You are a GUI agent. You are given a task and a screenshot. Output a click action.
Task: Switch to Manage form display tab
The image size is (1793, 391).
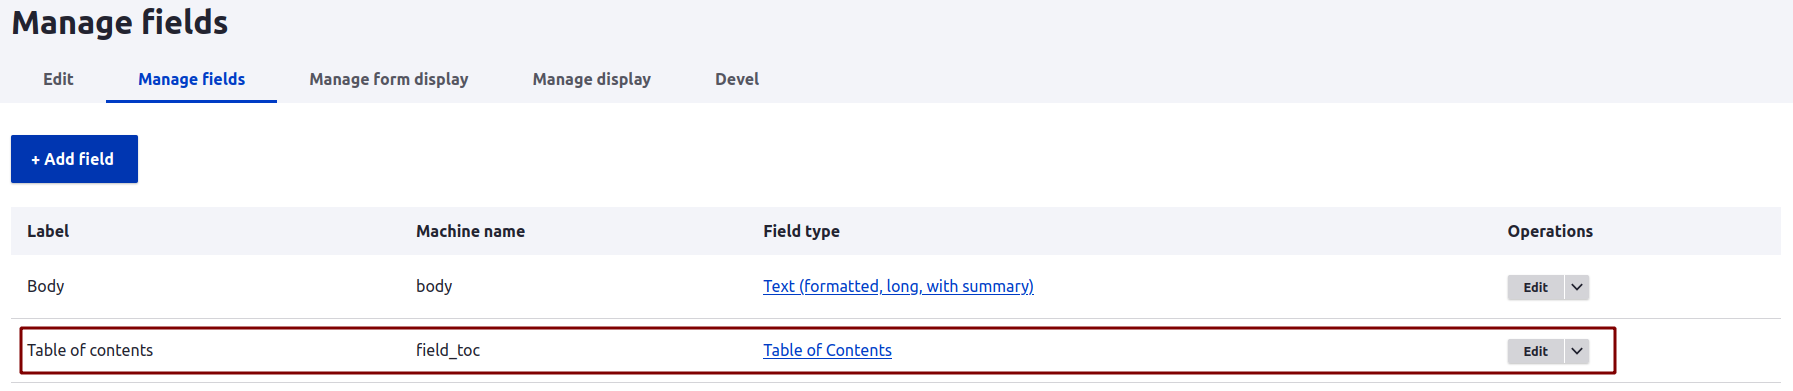pos(389,79)
